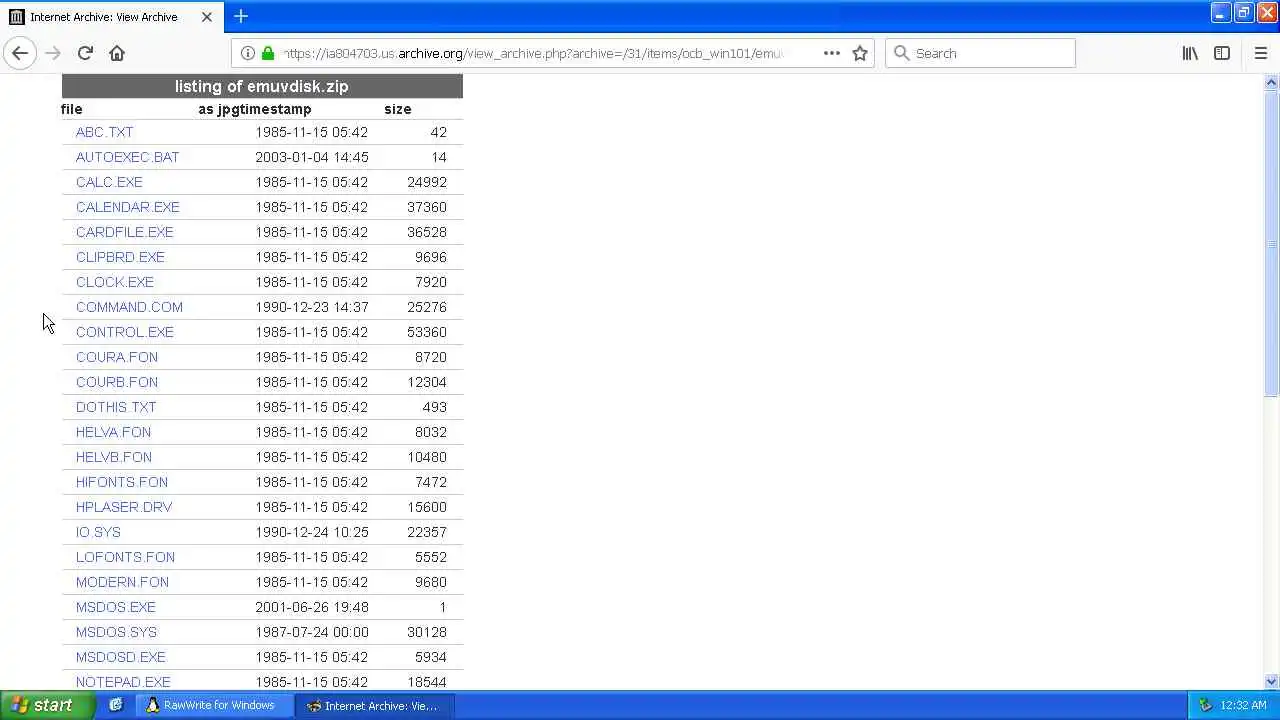Open a new tab with plus button
Image resolution: width=1280 pixels, height=720 pixels.
click(x=241, y=16)
